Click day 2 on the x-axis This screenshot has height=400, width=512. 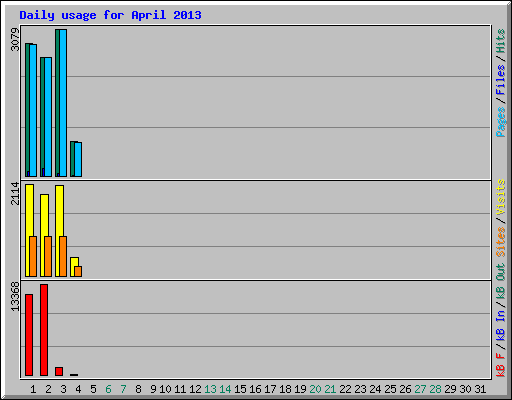click(48, 389)
